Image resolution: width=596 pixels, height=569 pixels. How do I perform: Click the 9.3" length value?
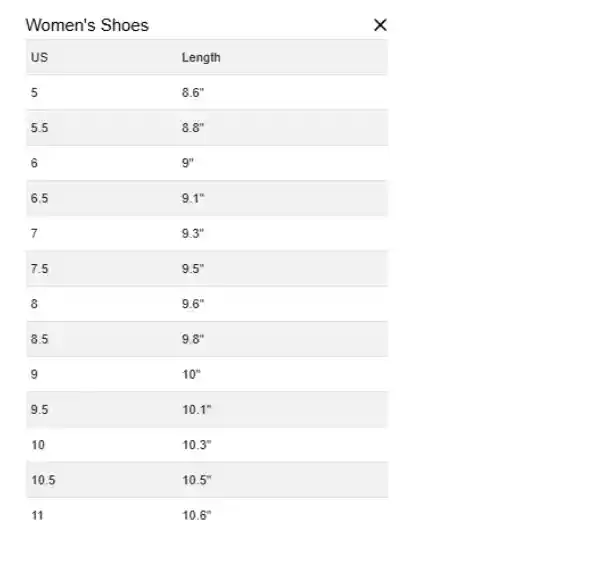click(x=193, y=233)
